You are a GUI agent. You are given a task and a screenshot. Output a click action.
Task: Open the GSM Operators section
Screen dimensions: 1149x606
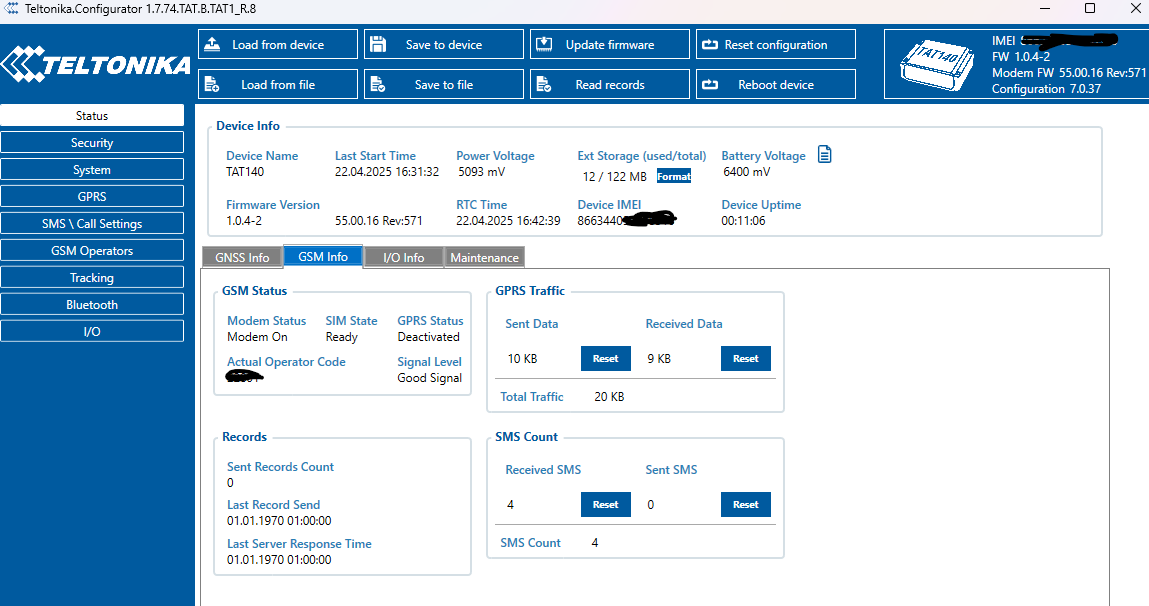tap(92, 251)
